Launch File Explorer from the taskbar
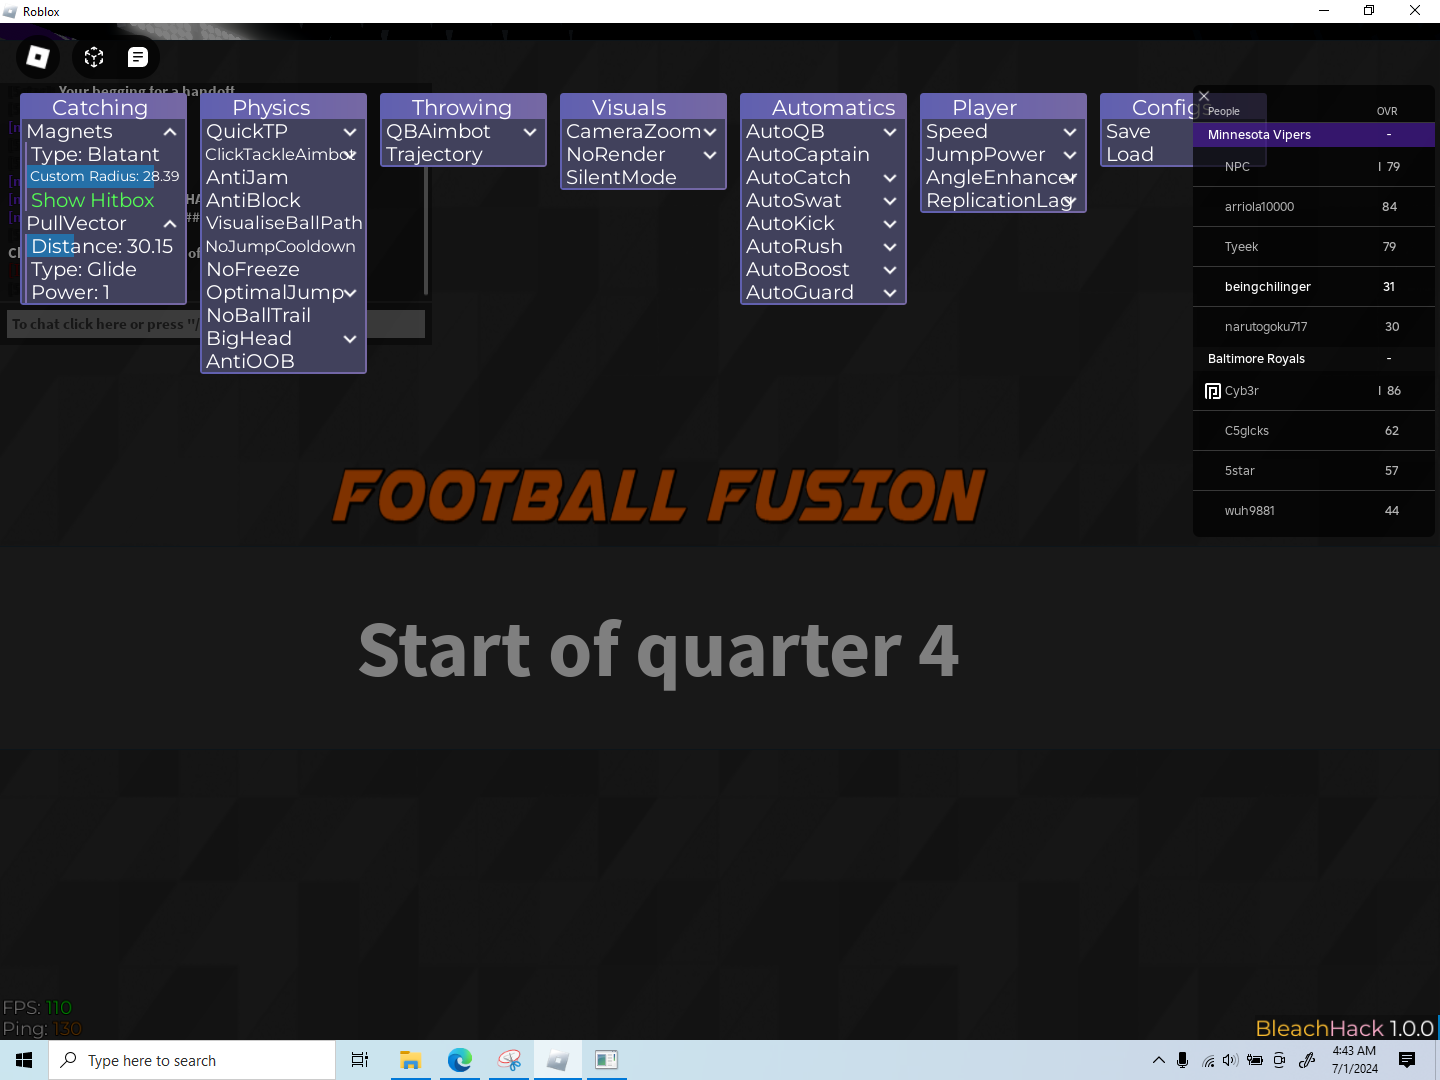1440x1080 pixels. click(x=410, y=1060)
